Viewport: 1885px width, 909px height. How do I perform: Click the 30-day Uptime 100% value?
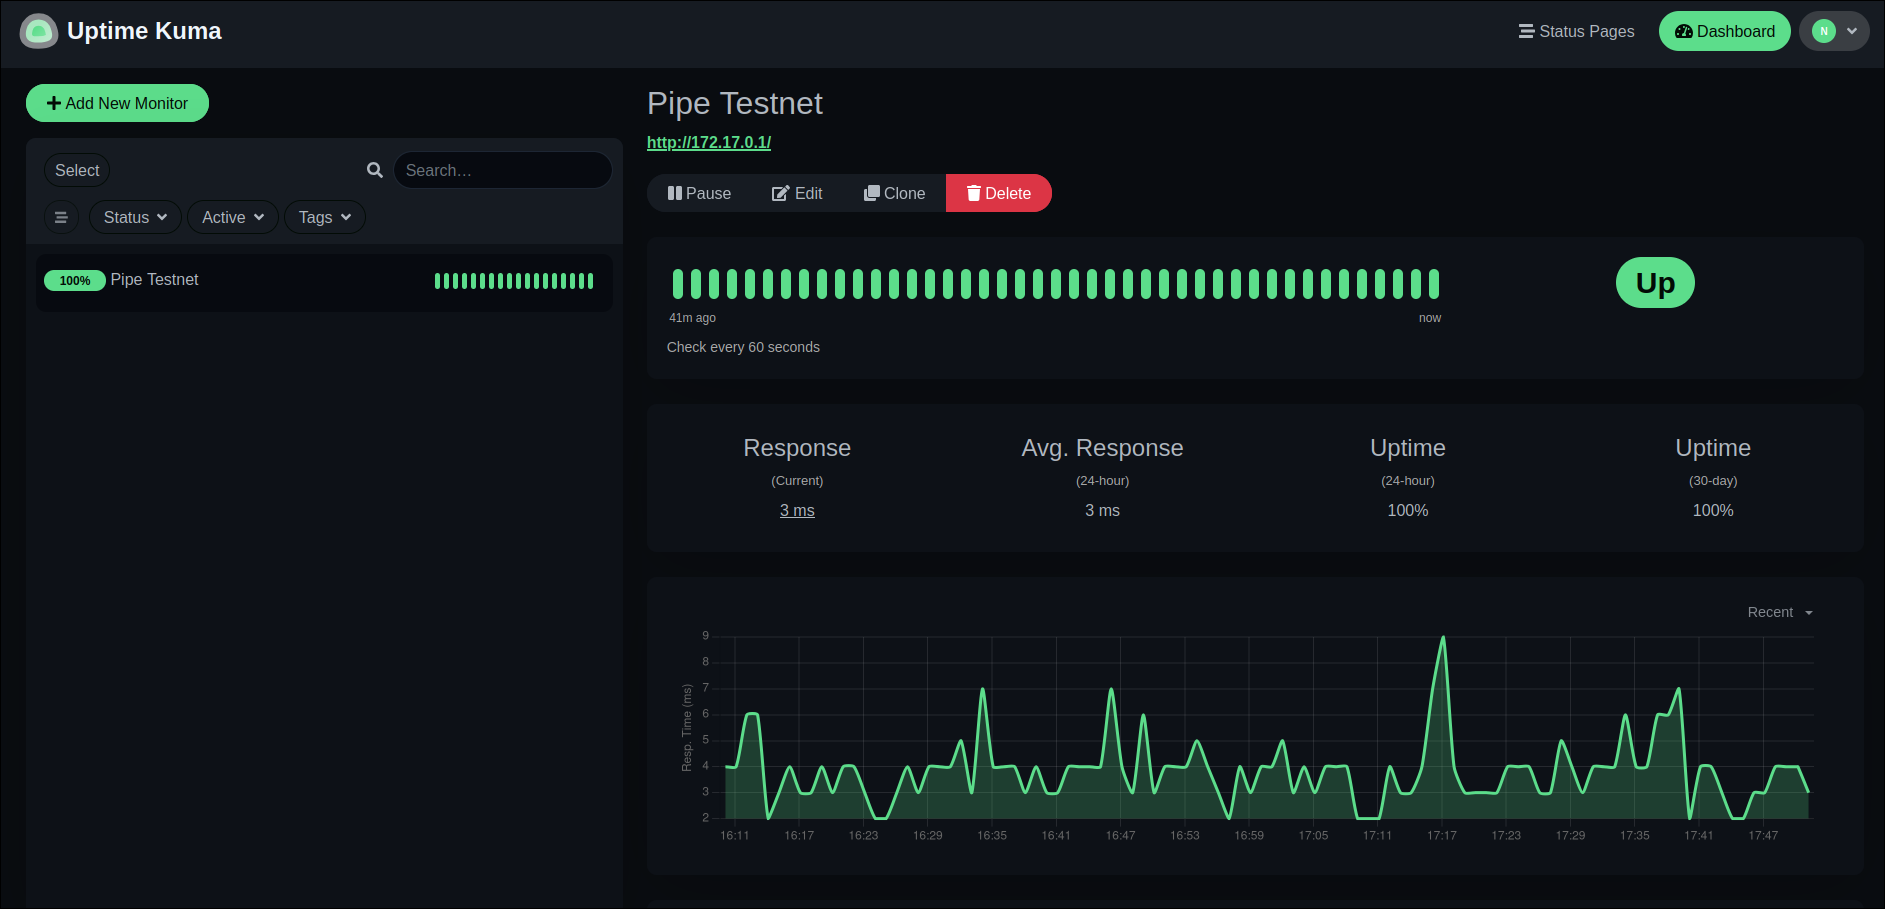1713,510
